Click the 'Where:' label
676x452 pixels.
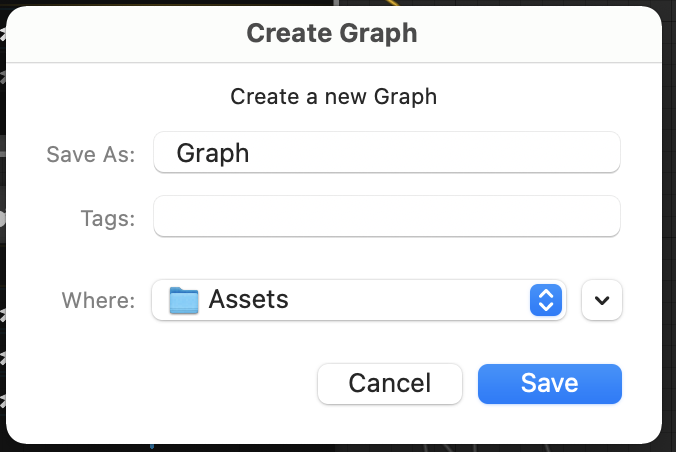point(98,300)
